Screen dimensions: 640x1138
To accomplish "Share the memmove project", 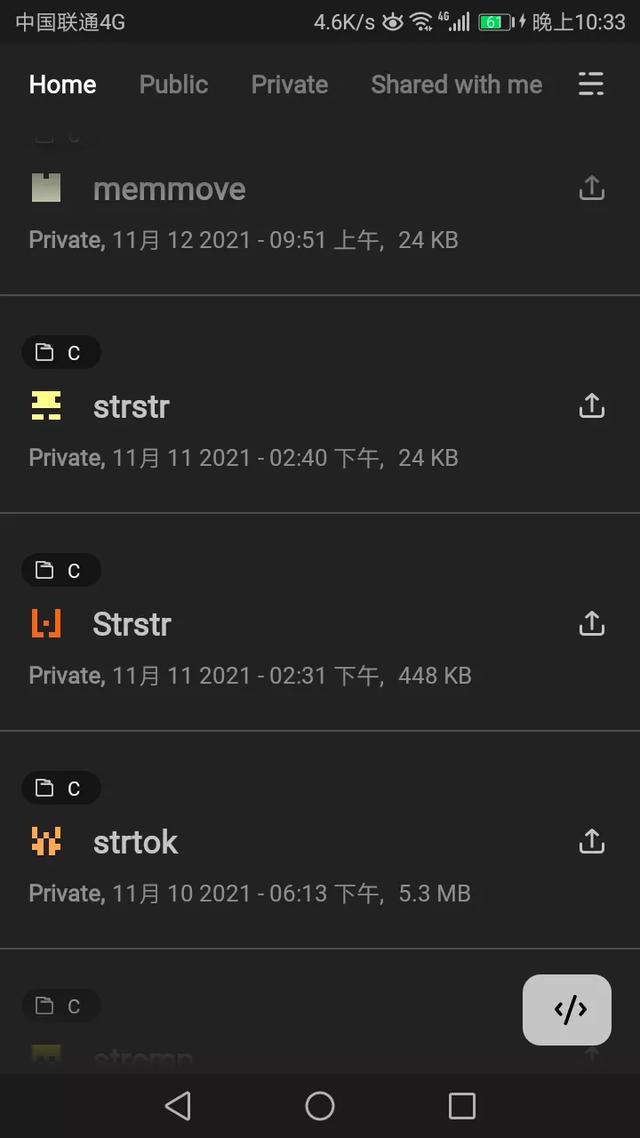I will pyautogui.click(x=591, y=189).
